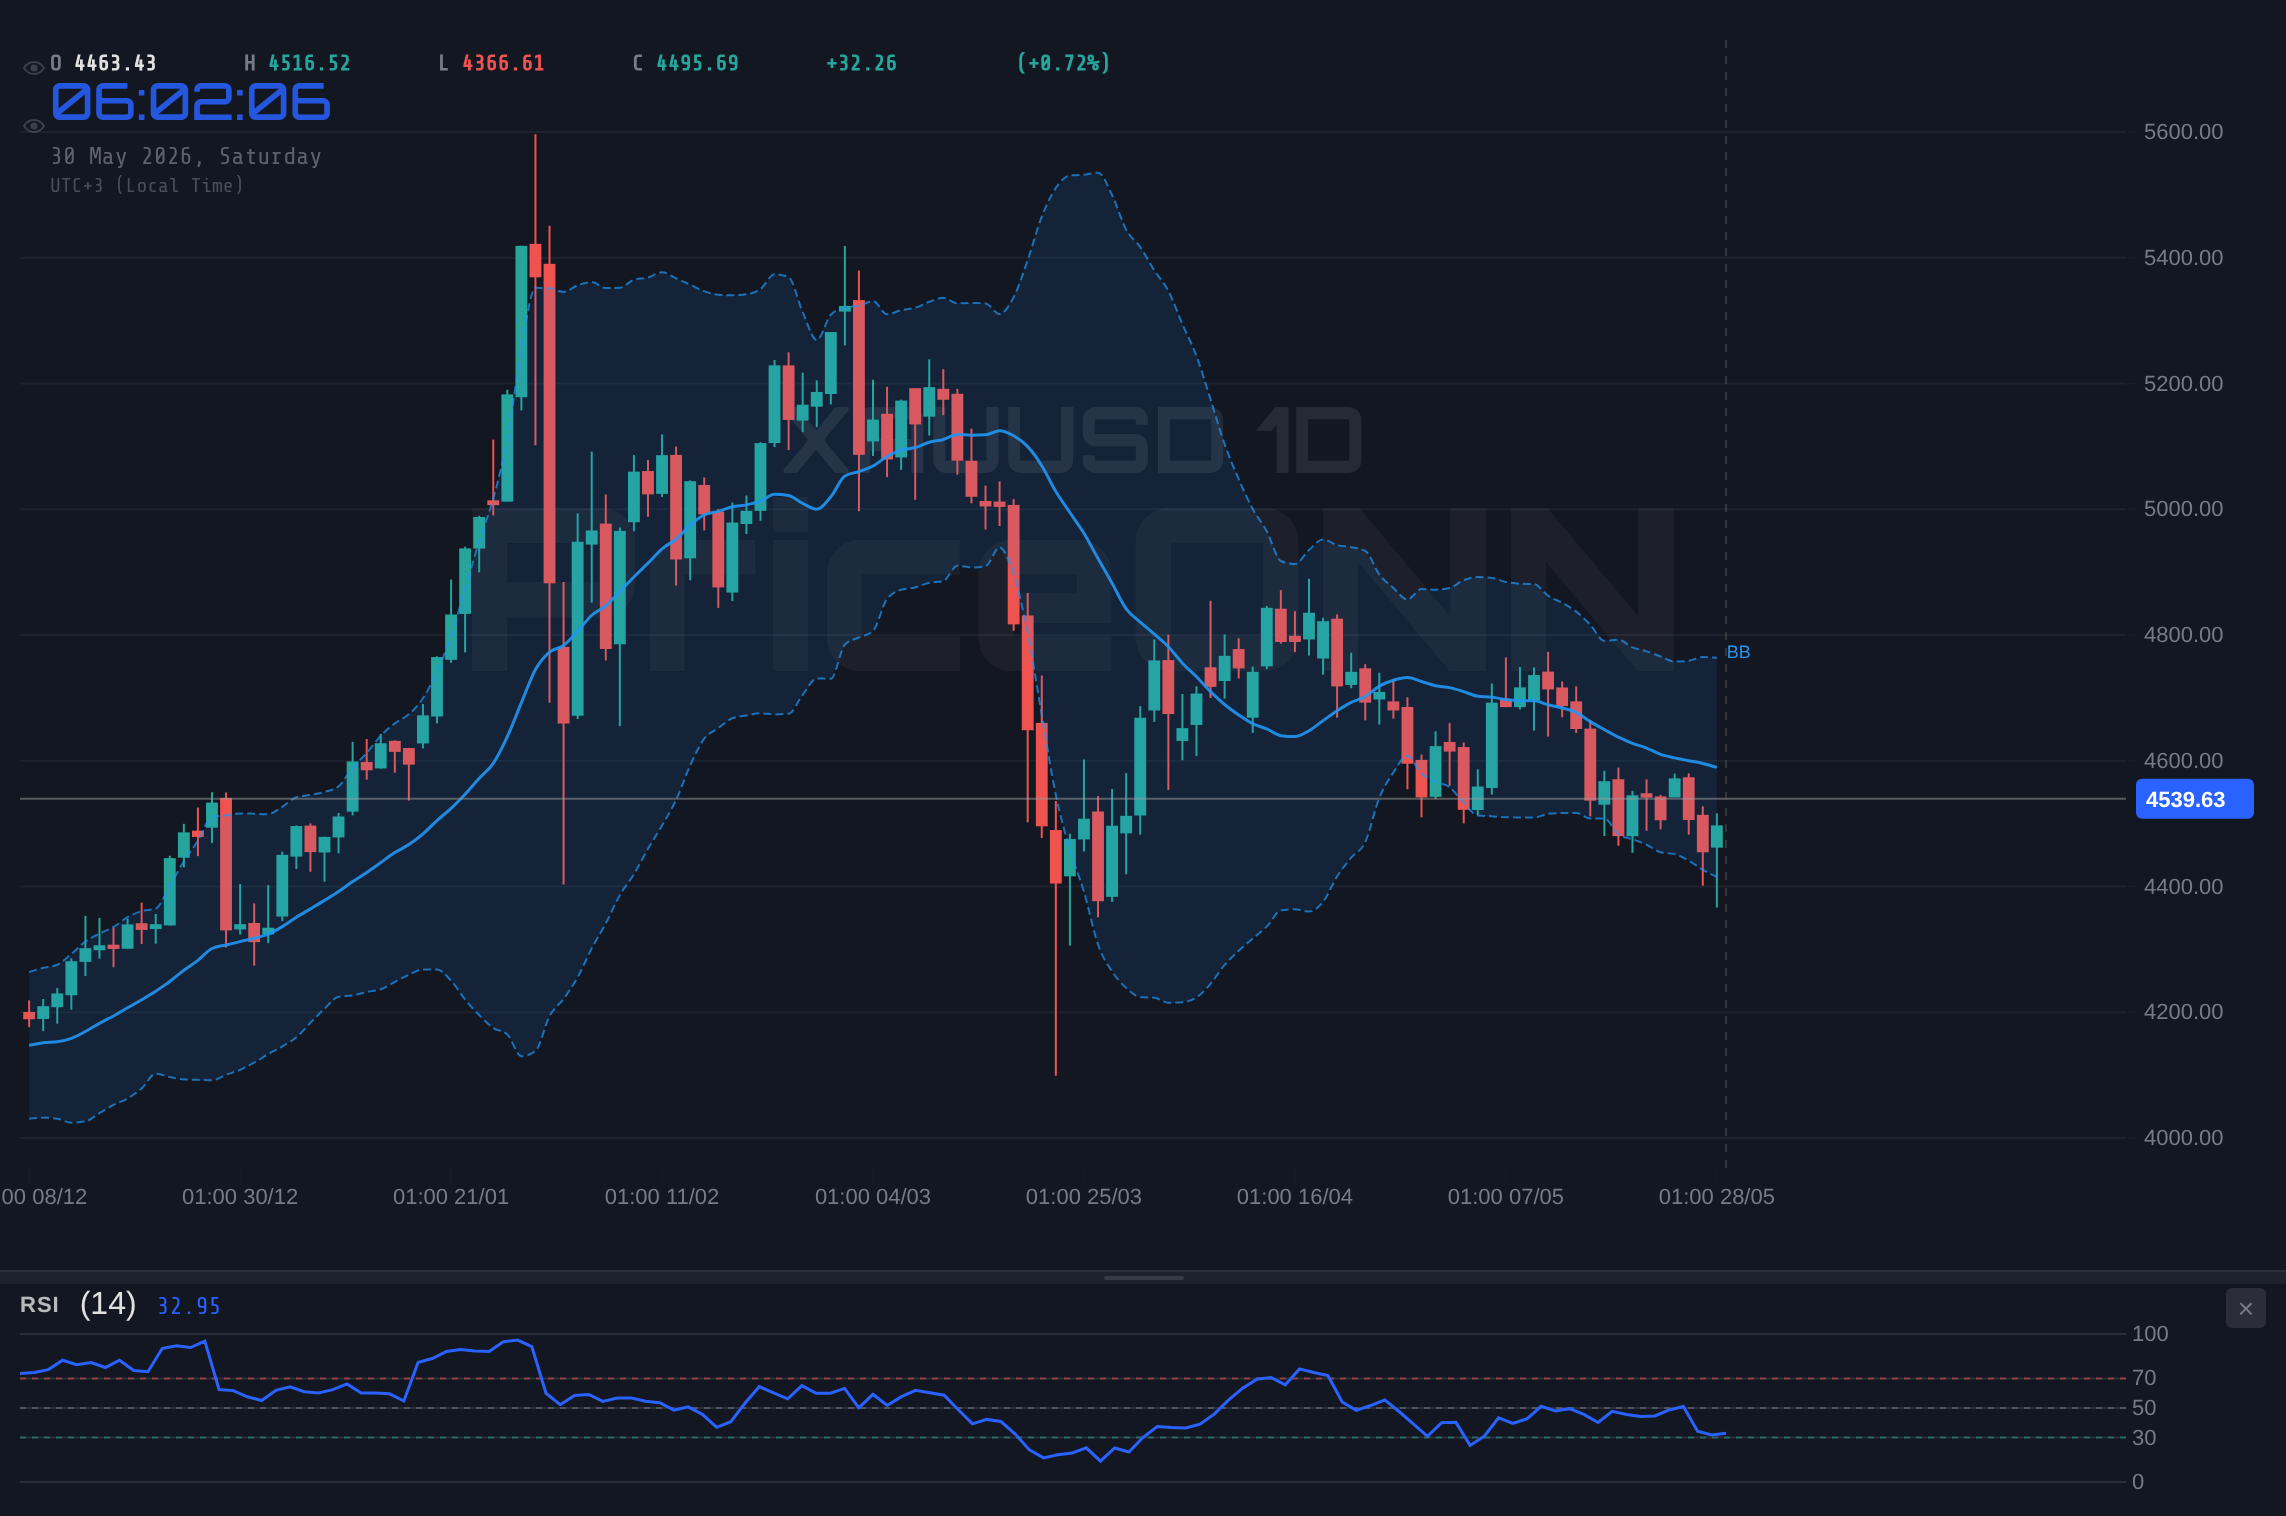The height and width of the screenshot is (1516, 2286).
Task: Click the 4000.00 price axis label
Action: point(2183,1138)
